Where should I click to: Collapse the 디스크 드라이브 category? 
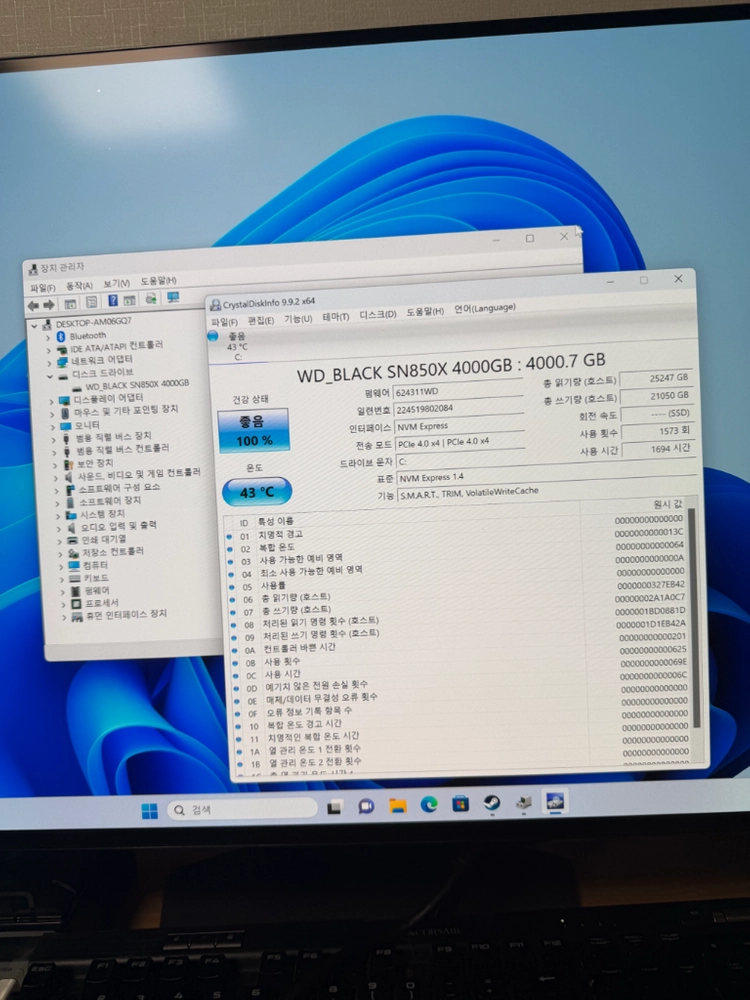(50, 376)
